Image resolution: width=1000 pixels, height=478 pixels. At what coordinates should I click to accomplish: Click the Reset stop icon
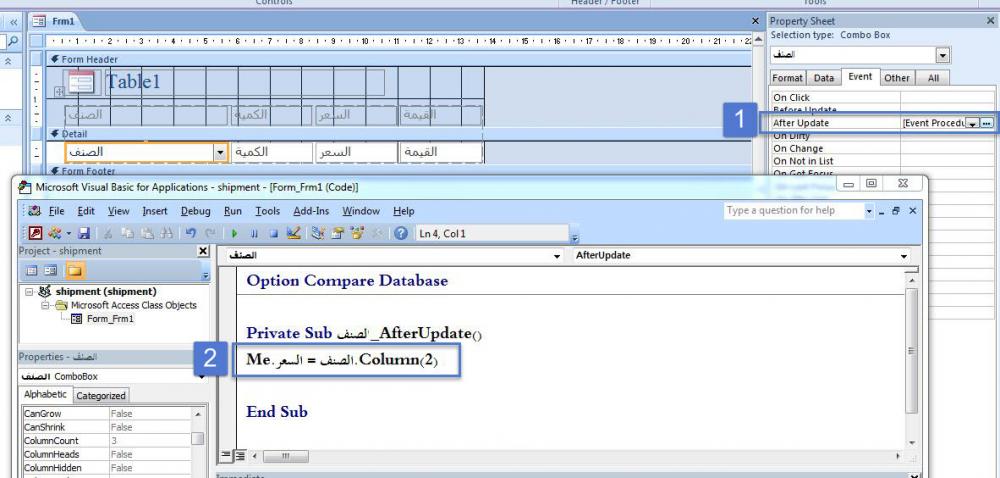click(x=273, y=233)
